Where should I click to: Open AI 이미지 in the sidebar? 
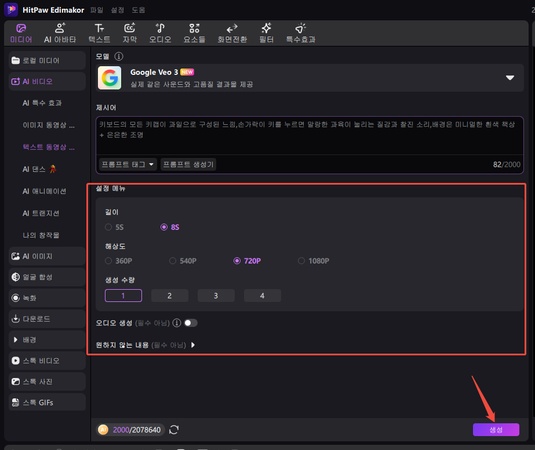[47, 256]
